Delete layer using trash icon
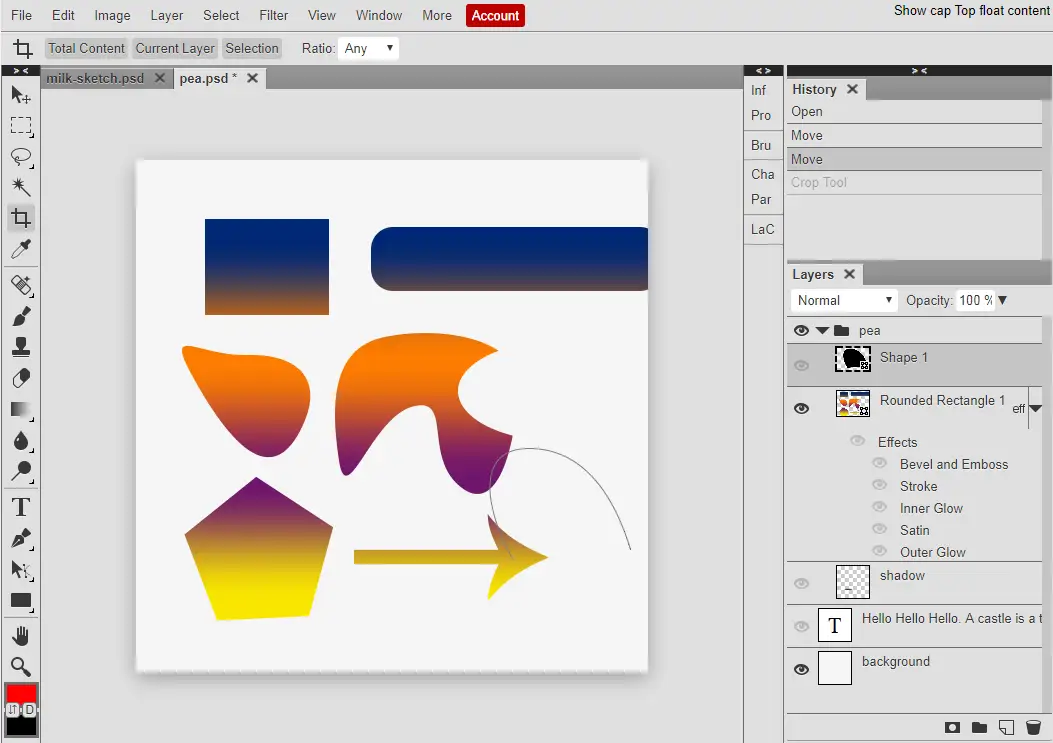This screenshot has width=1053, height=743. point(1033,727)
